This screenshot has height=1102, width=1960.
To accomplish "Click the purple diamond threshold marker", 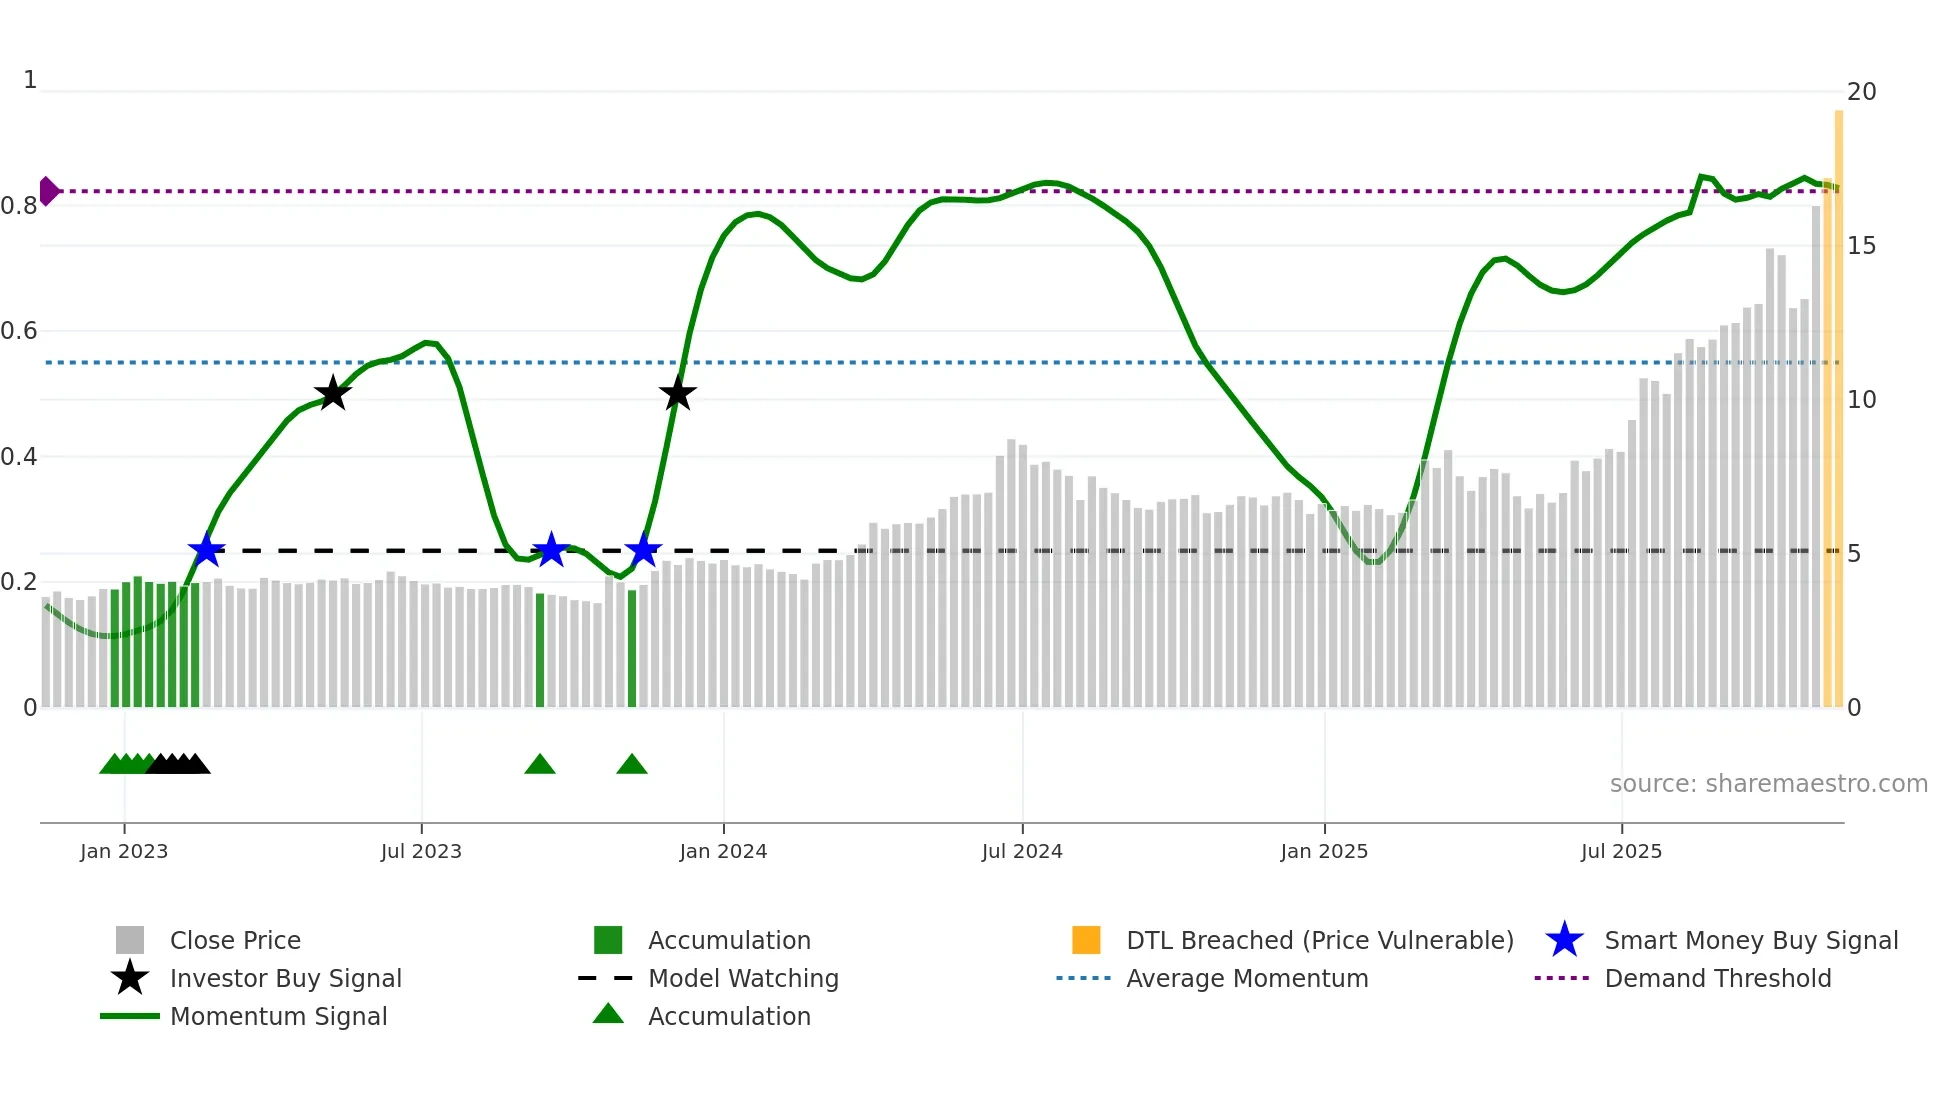I will (49, 191).
